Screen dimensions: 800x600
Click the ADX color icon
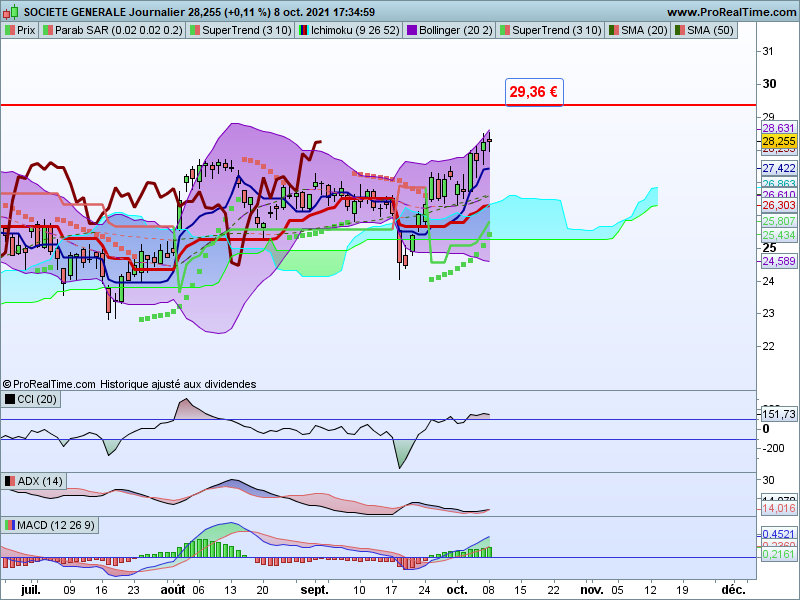[10, 481]
